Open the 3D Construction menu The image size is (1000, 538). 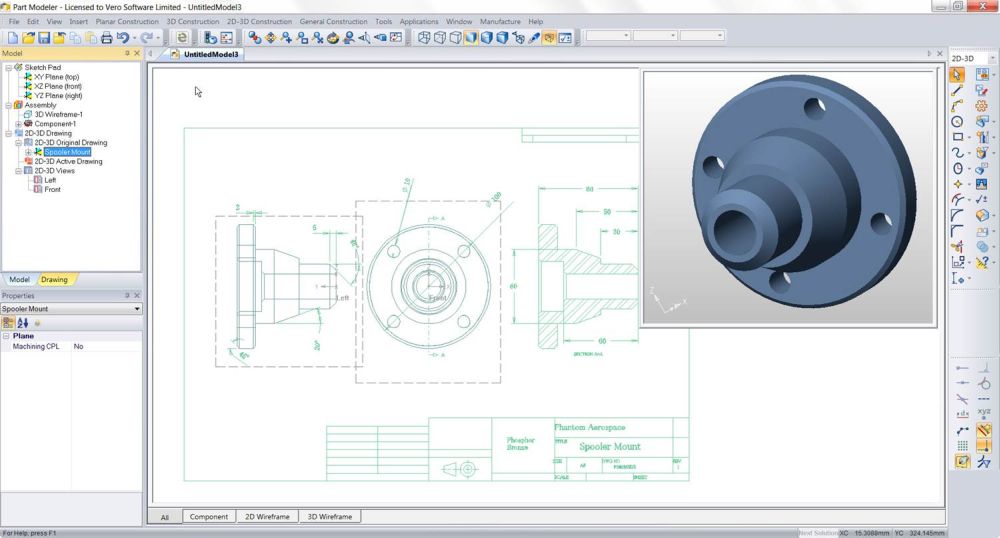click(193, 21)
